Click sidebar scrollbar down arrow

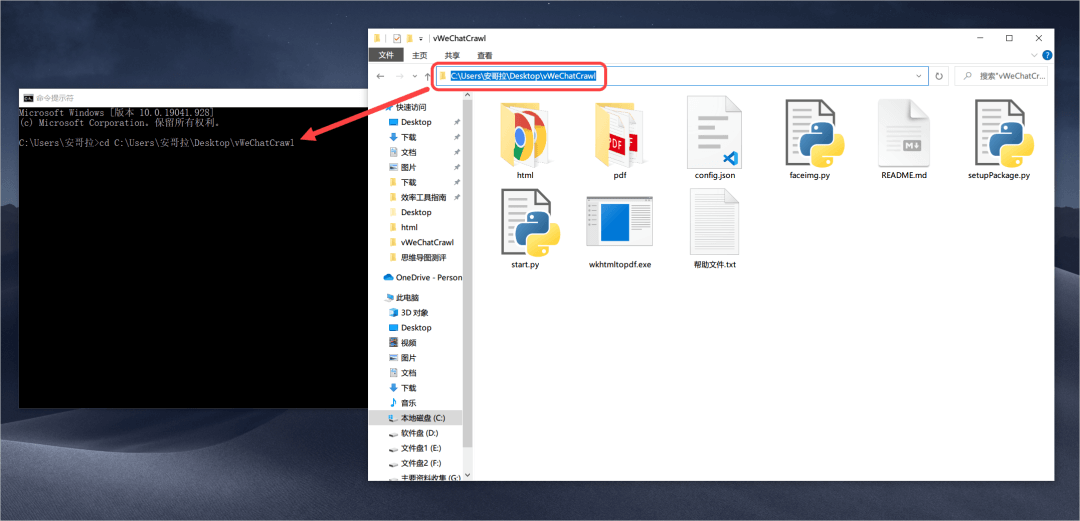pos(468,475)
